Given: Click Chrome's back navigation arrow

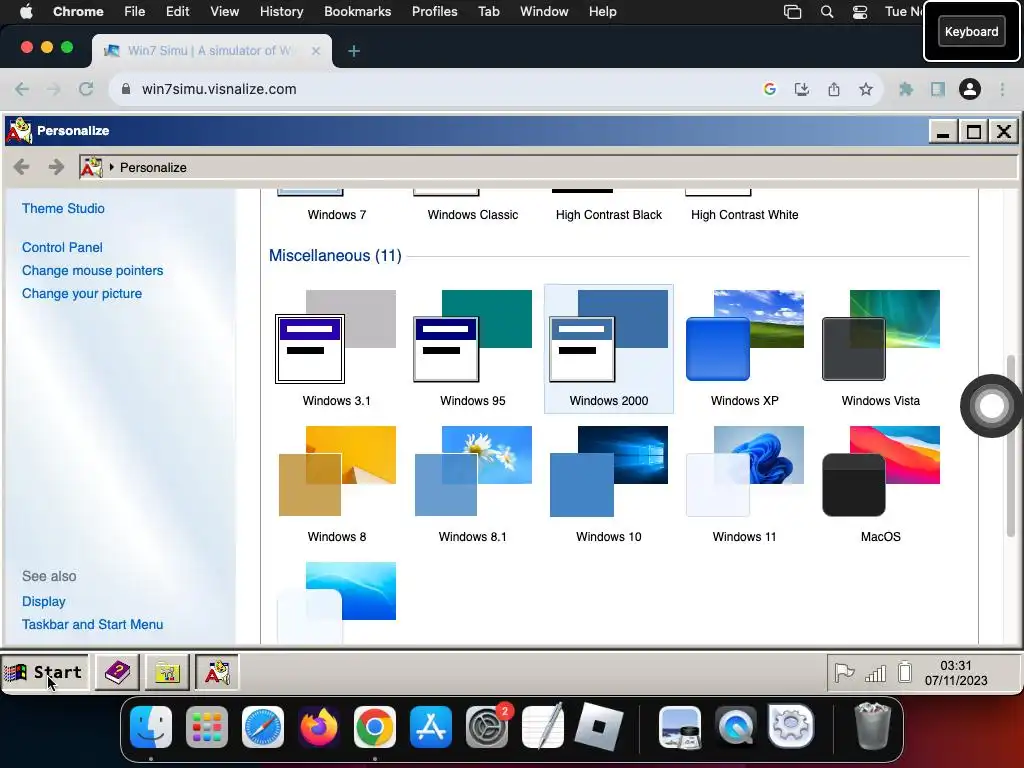Looking at the screenshot, I should [x=22, y=89].
